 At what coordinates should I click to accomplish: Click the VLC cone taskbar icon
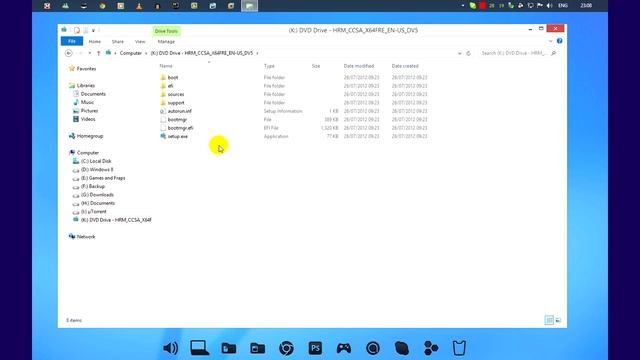(139, 6)
